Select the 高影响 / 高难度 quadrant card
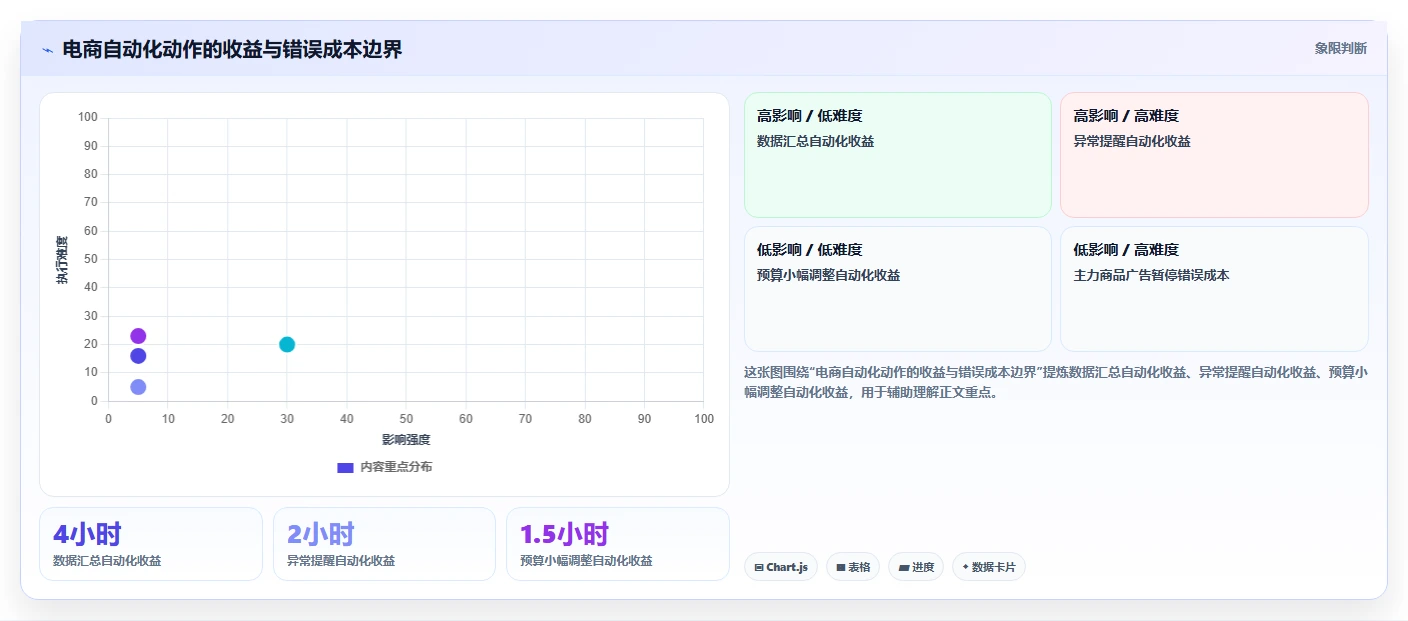The image size is (1408, 621). point(1214,155)
